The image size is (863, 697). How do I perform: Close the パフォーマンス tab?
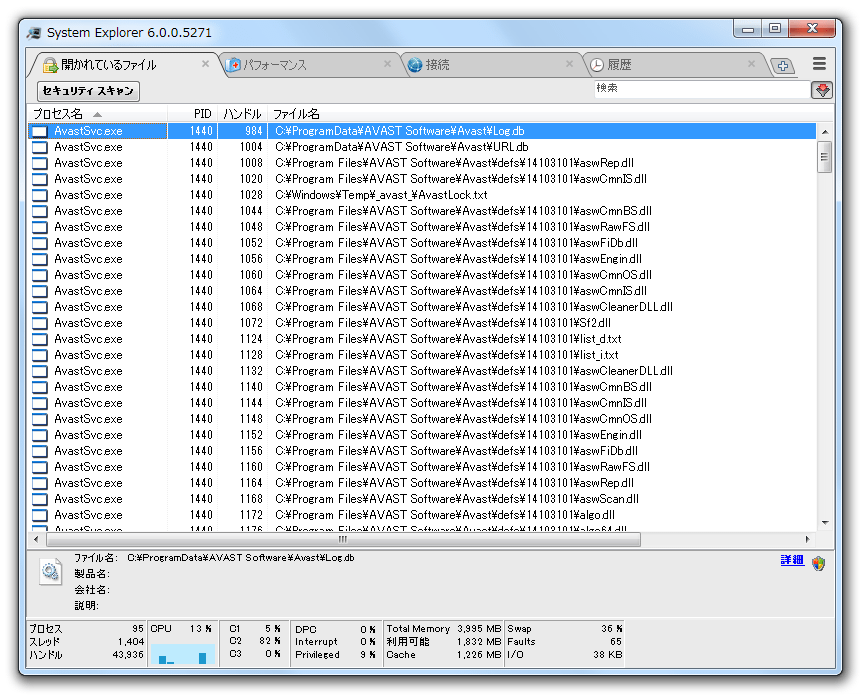coord(387,64)
